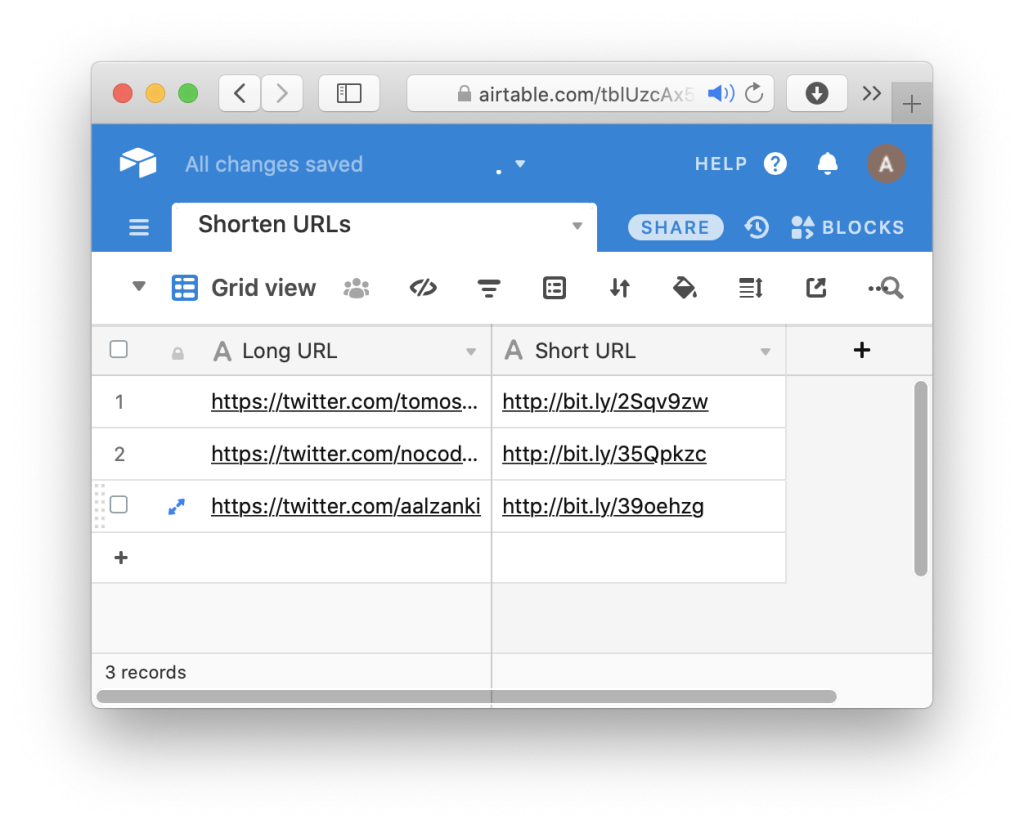
Task: Toggle the select-all checkbox in header
Action: coord(119,350)
